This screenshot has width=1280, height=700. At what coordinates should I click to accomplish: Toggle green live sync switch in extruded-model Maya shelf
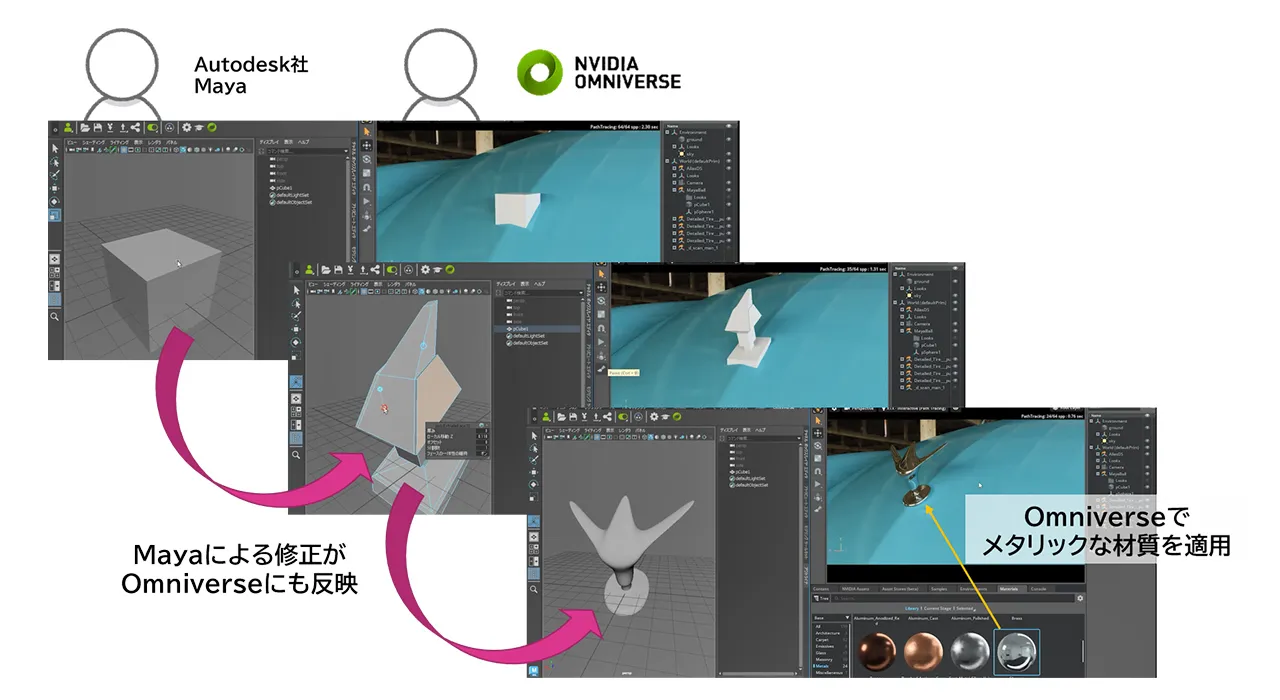(393, 269)
